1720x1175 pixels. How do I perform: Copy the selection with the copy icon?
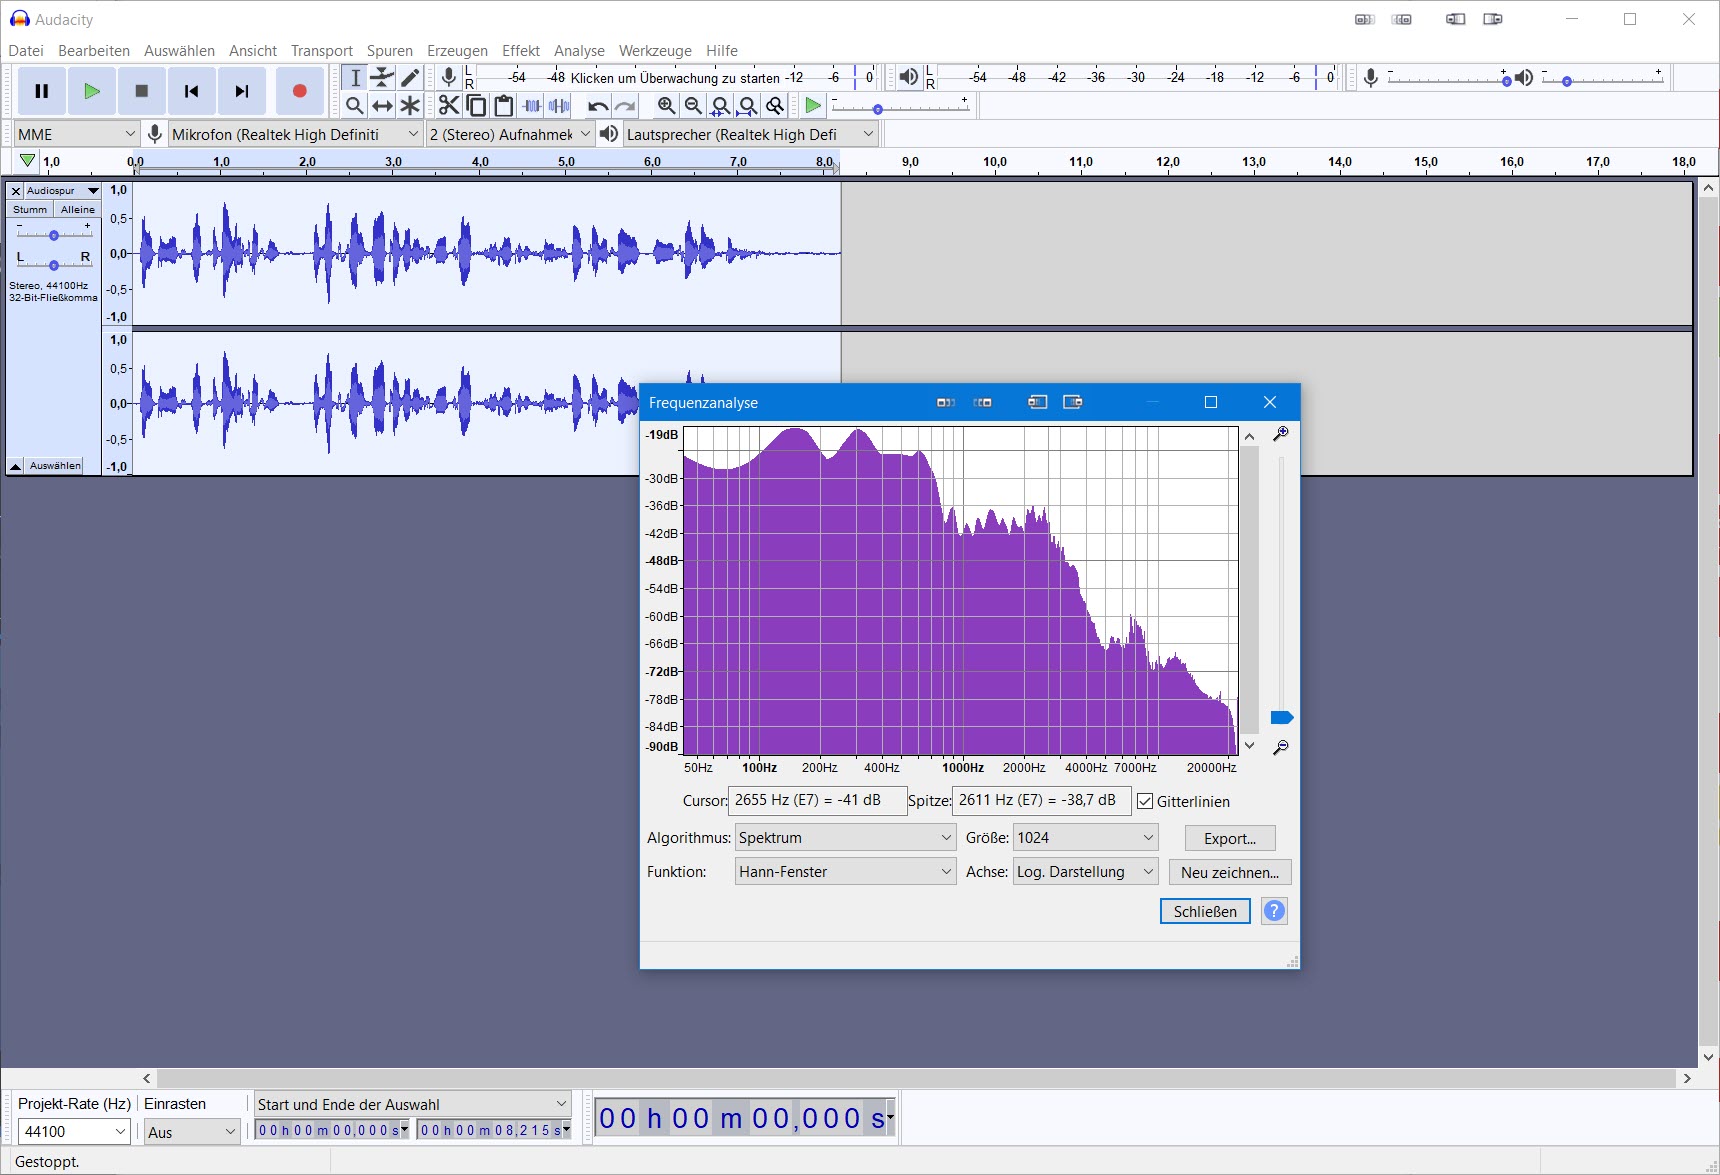(x=477, y=105)
